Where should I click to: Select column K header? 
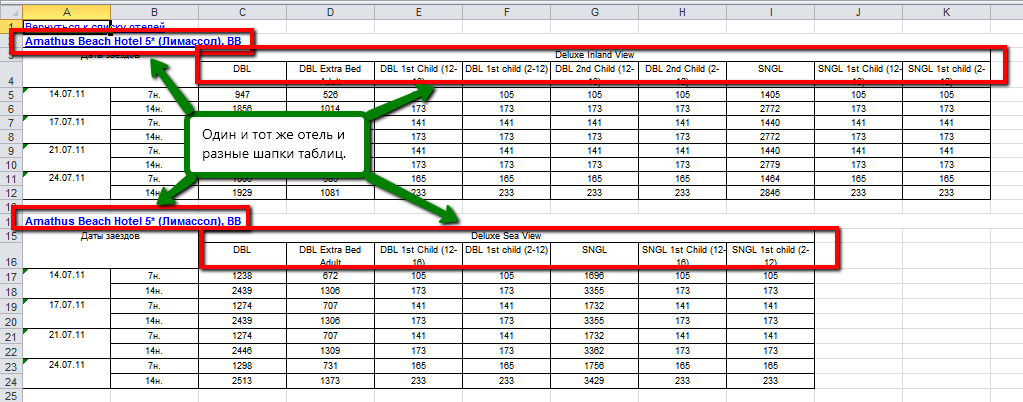[x=947, y=12]
